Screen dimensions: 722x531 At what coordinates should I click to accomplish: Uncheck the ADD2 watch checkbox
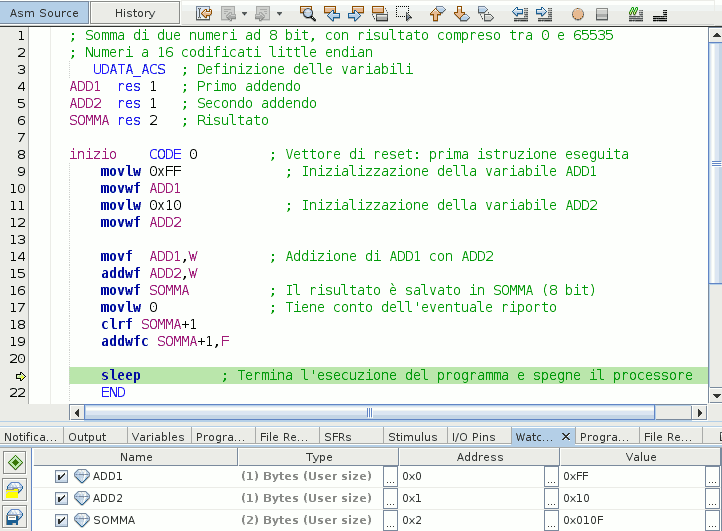(61, 498)
